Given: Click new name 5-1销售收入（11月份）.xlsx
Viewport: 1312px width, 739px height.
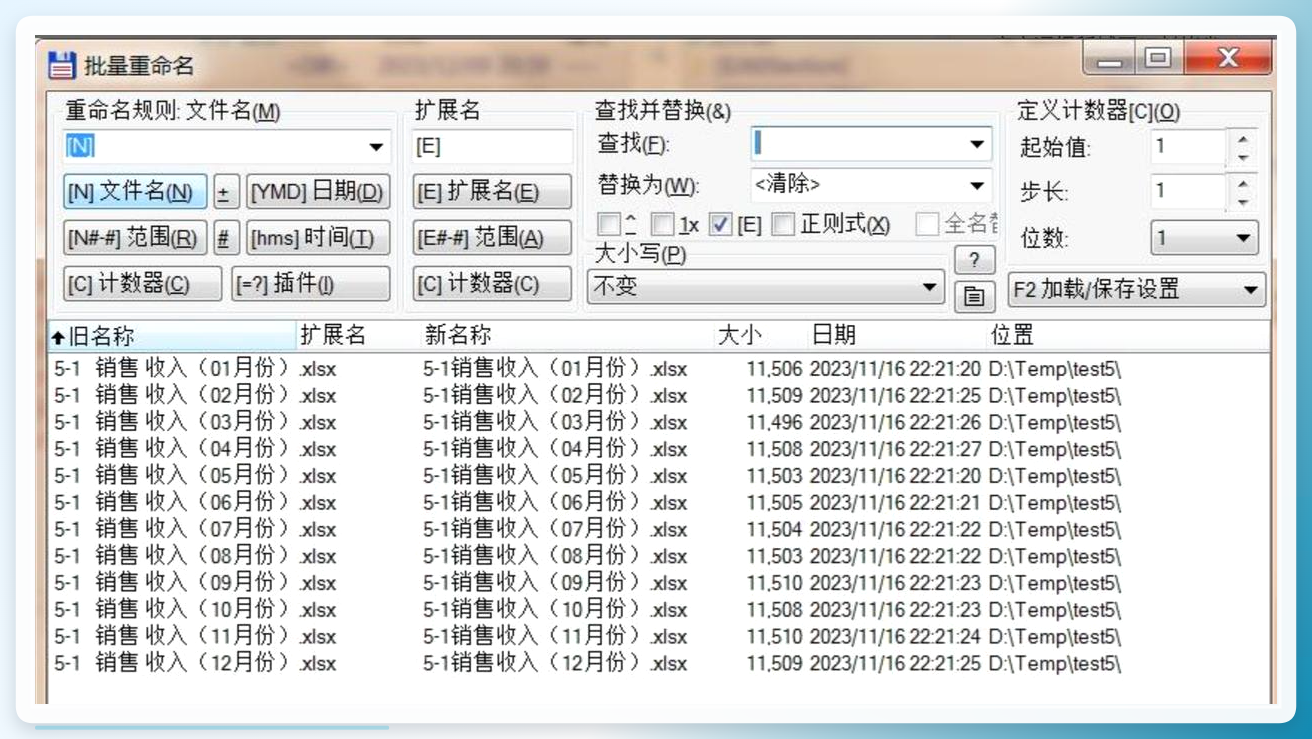Looking at the screenshot, I should 555,636.
